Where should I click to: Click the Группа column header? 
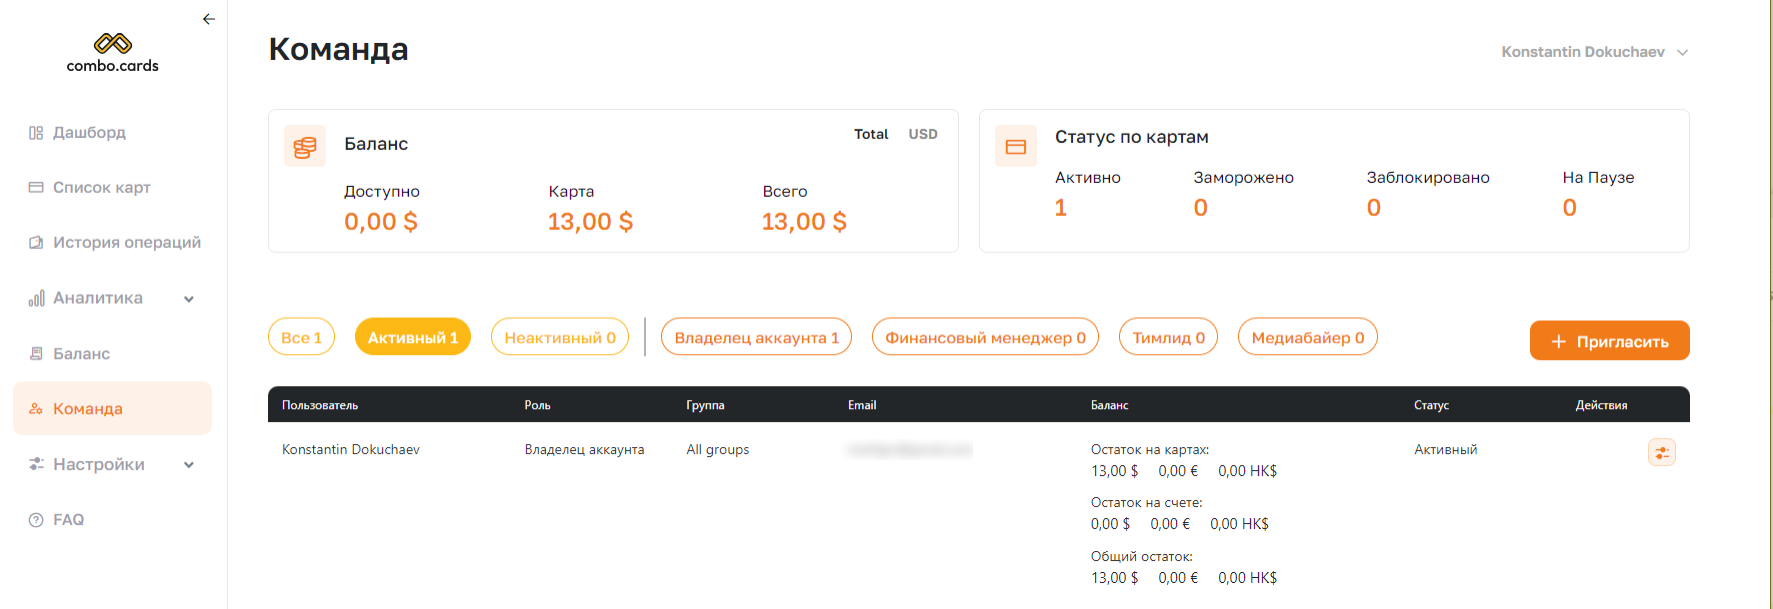pos(705,405)
